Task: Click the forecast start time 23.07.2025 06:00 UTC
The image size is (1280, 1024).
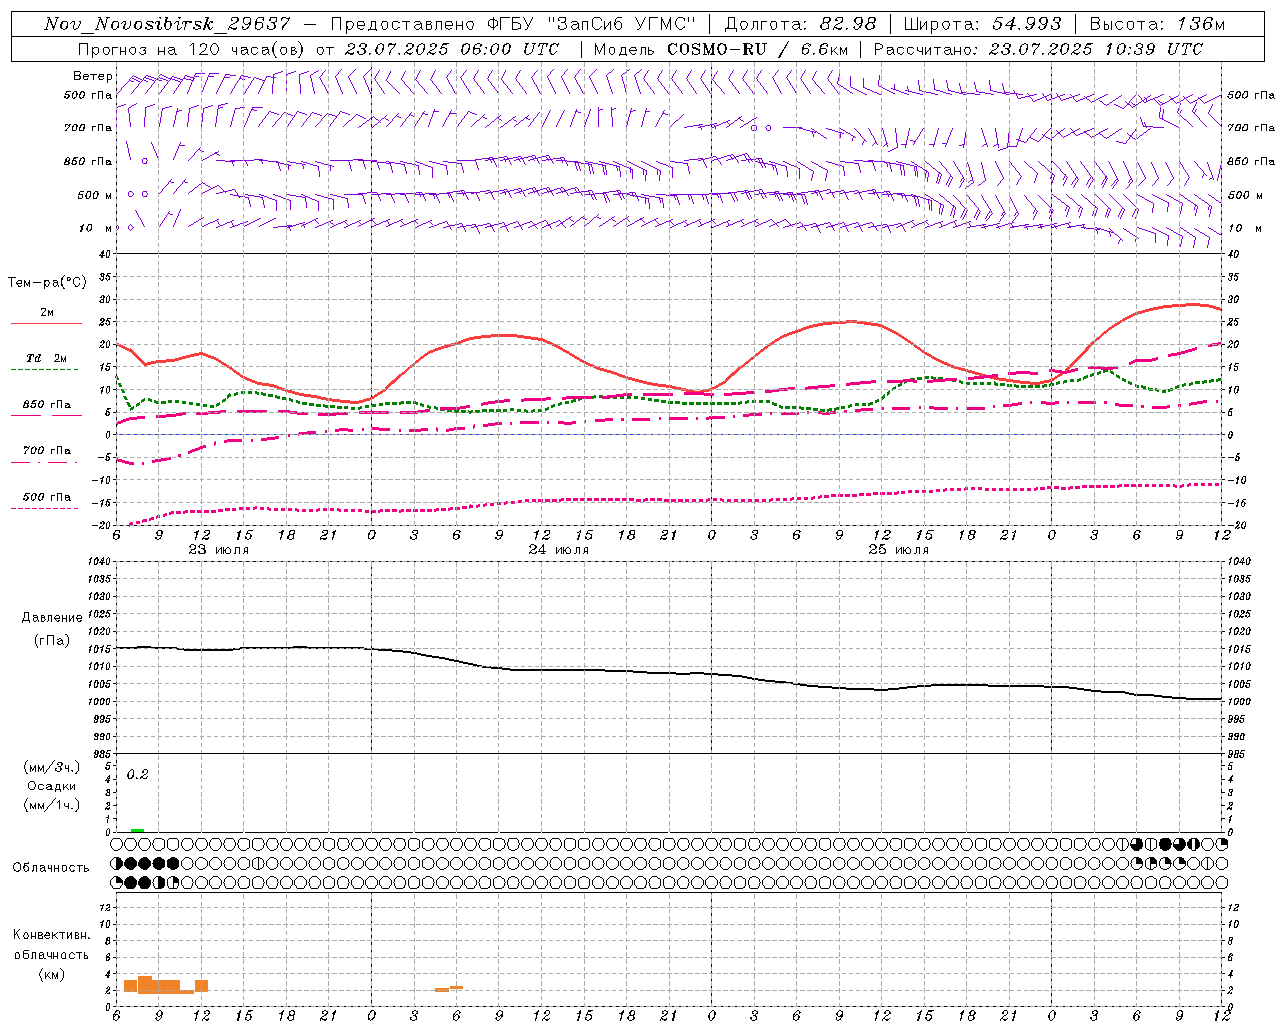Action: (x=452, y=49)
